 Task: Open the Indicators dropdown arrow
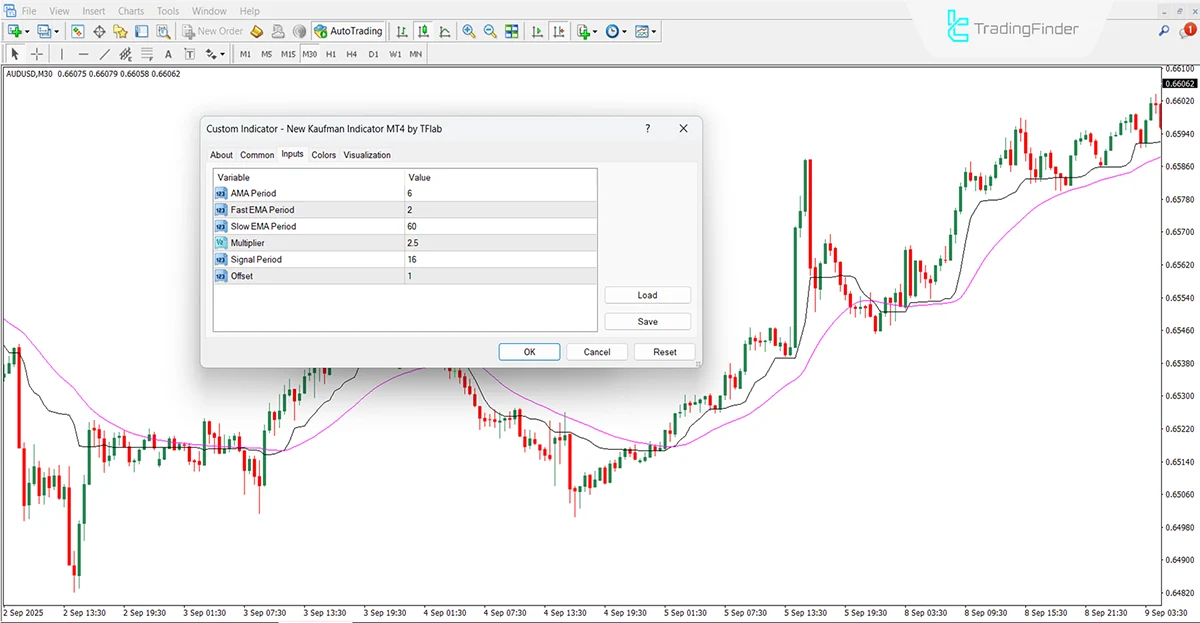(594, 31)
